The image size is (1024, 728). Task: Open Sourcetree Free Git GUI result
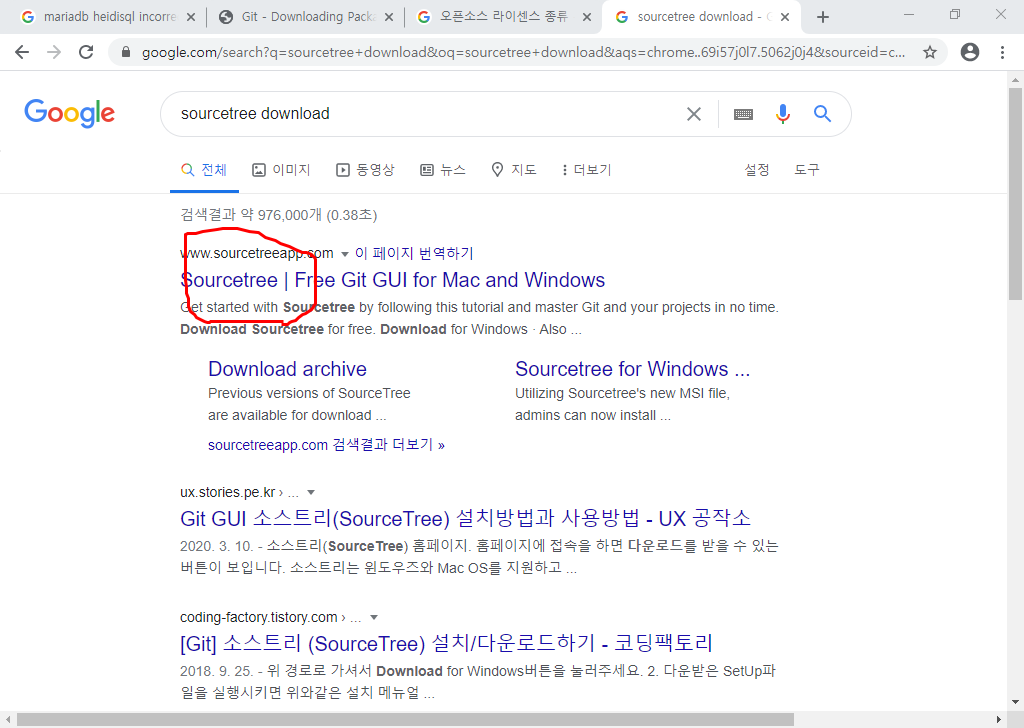tap(392, 280)
